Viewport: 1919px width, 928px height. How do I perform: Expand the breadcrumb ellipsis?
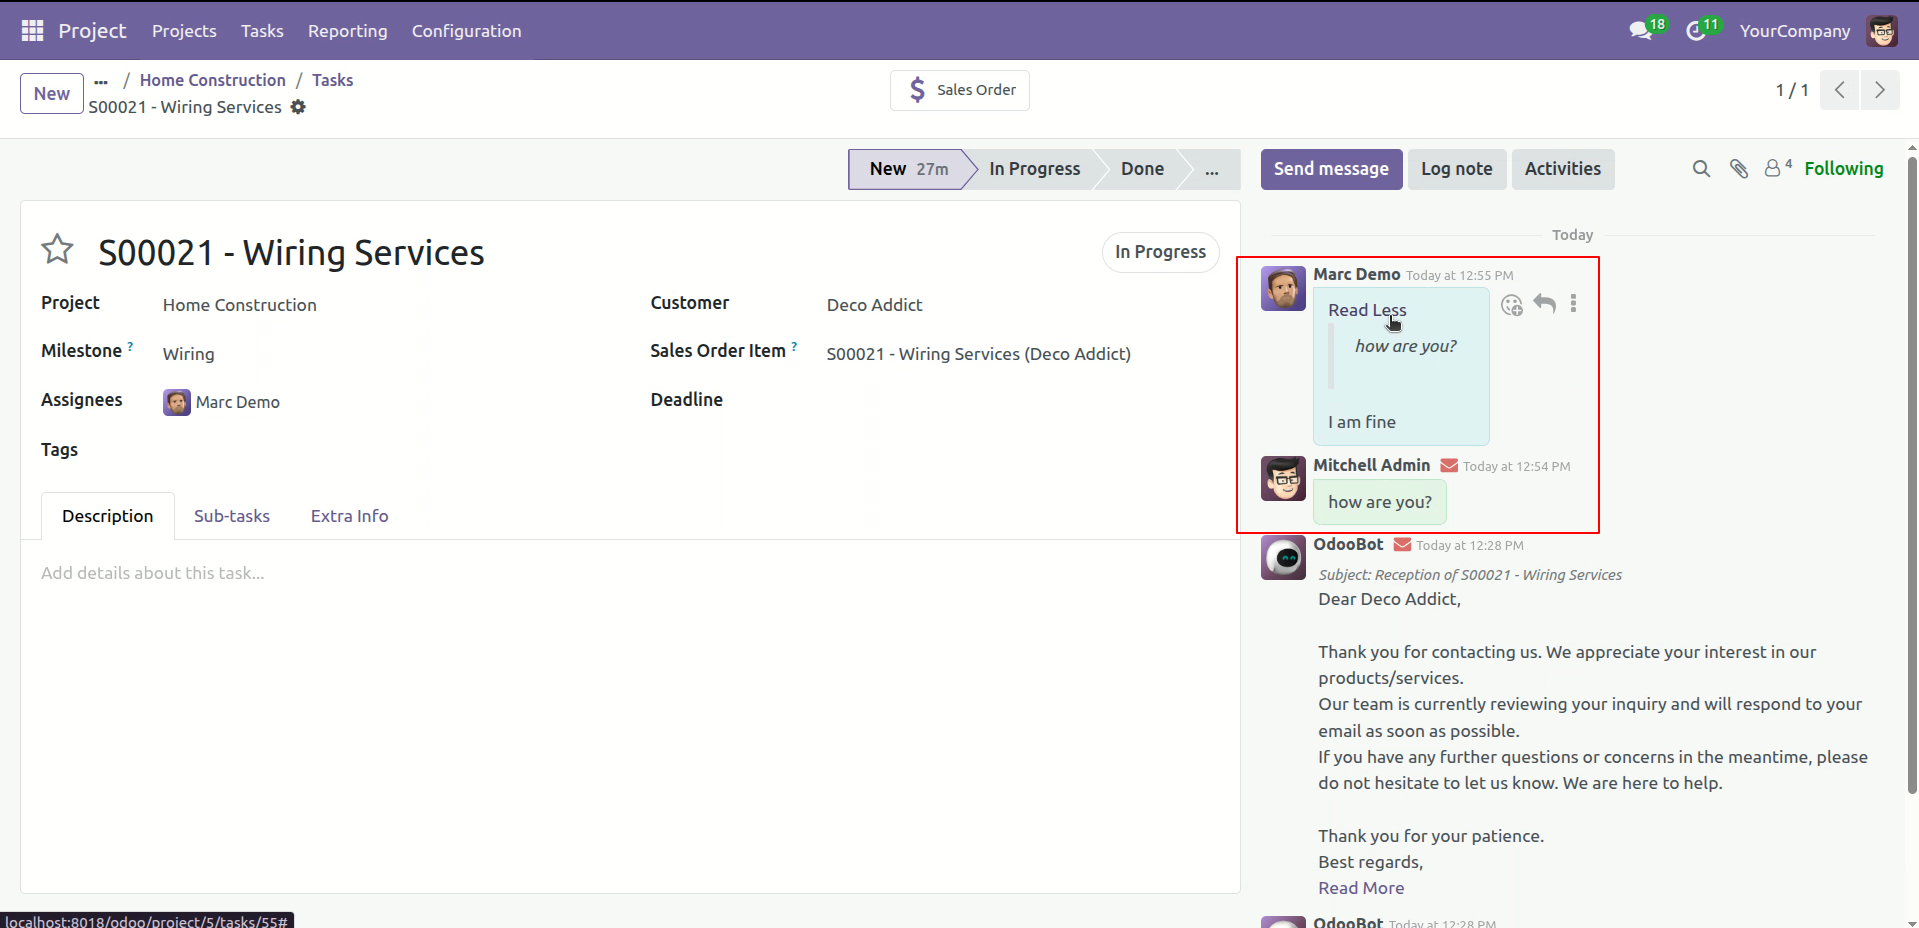[101, 81]
